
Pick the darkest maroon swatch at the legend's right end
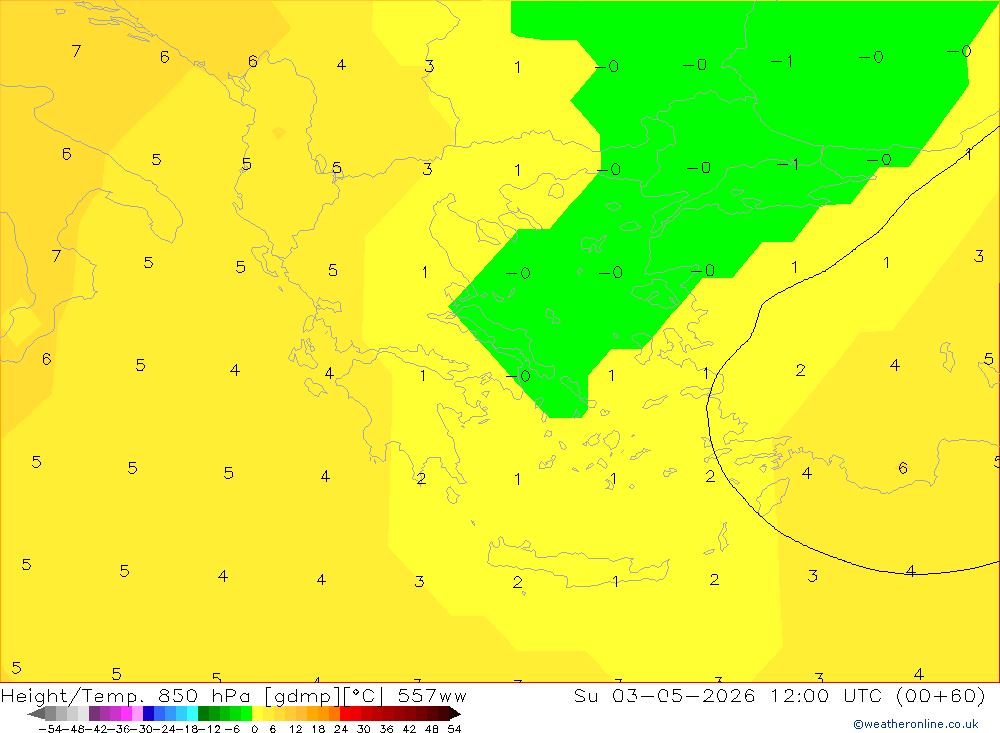tap(443, 713)
